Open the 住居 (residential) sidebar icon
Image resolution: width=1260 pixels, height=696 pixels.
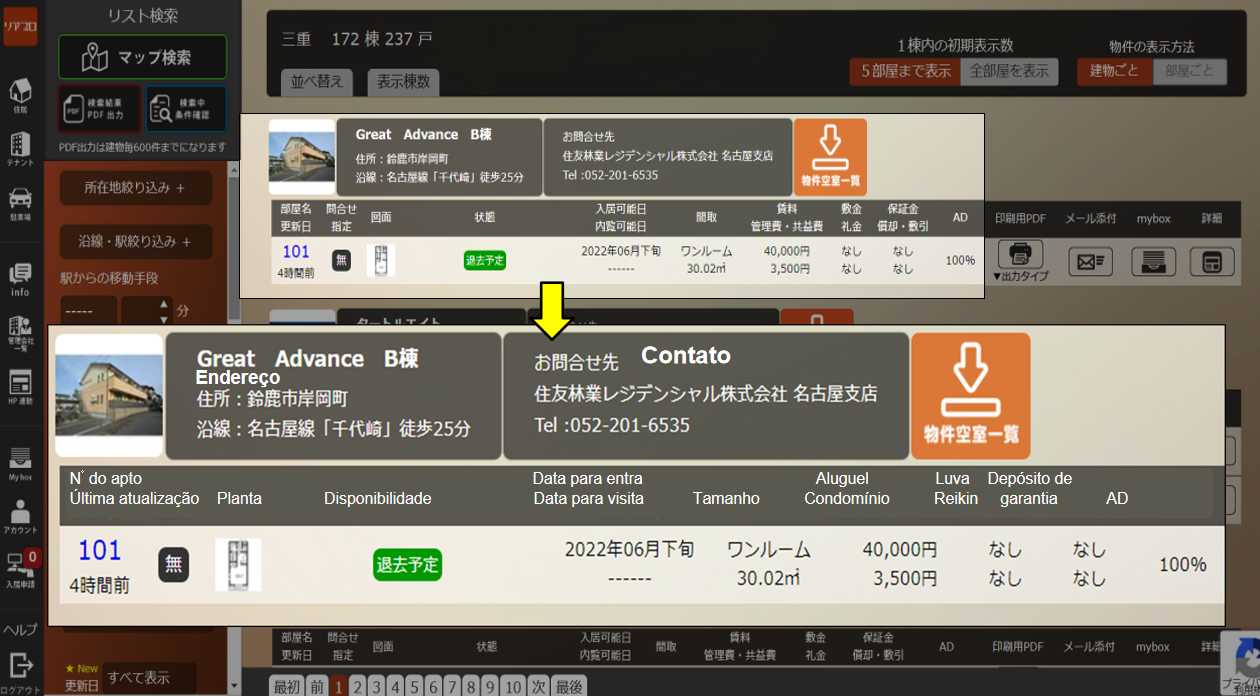(20, 95)
